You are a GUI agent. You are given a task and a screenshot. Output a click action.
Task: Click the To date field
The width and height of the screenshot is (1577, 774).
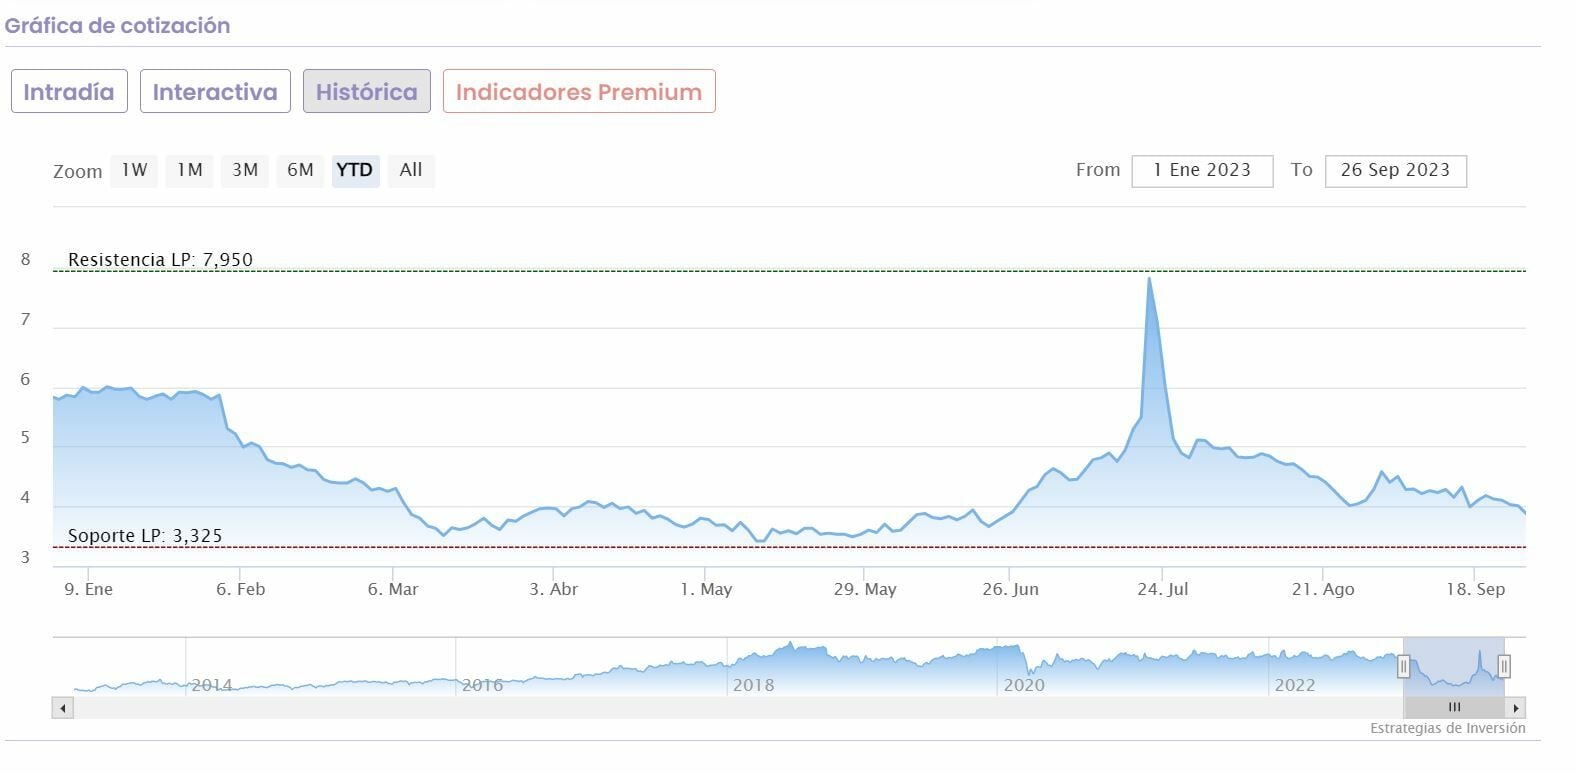(x=1395, y=171)
